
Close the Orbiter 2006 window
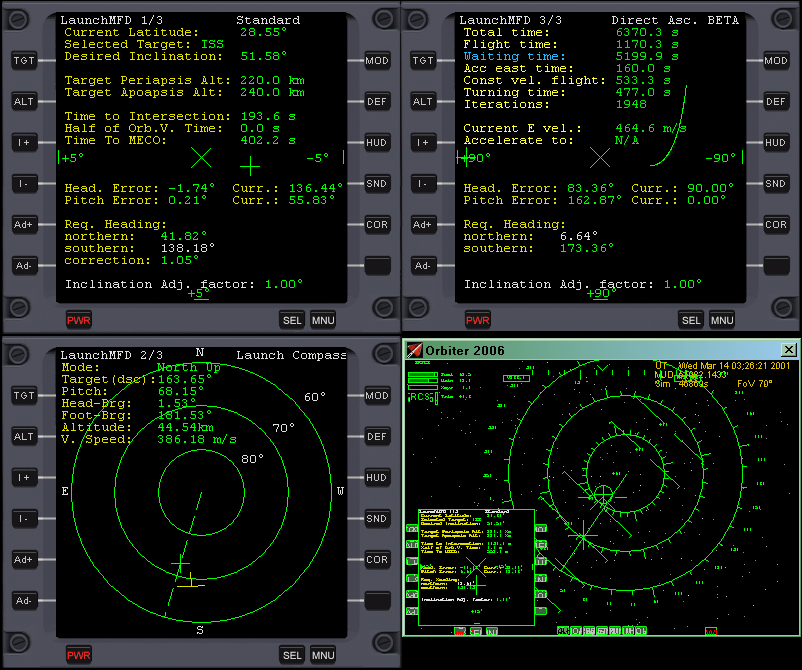(x=788, y=350)
